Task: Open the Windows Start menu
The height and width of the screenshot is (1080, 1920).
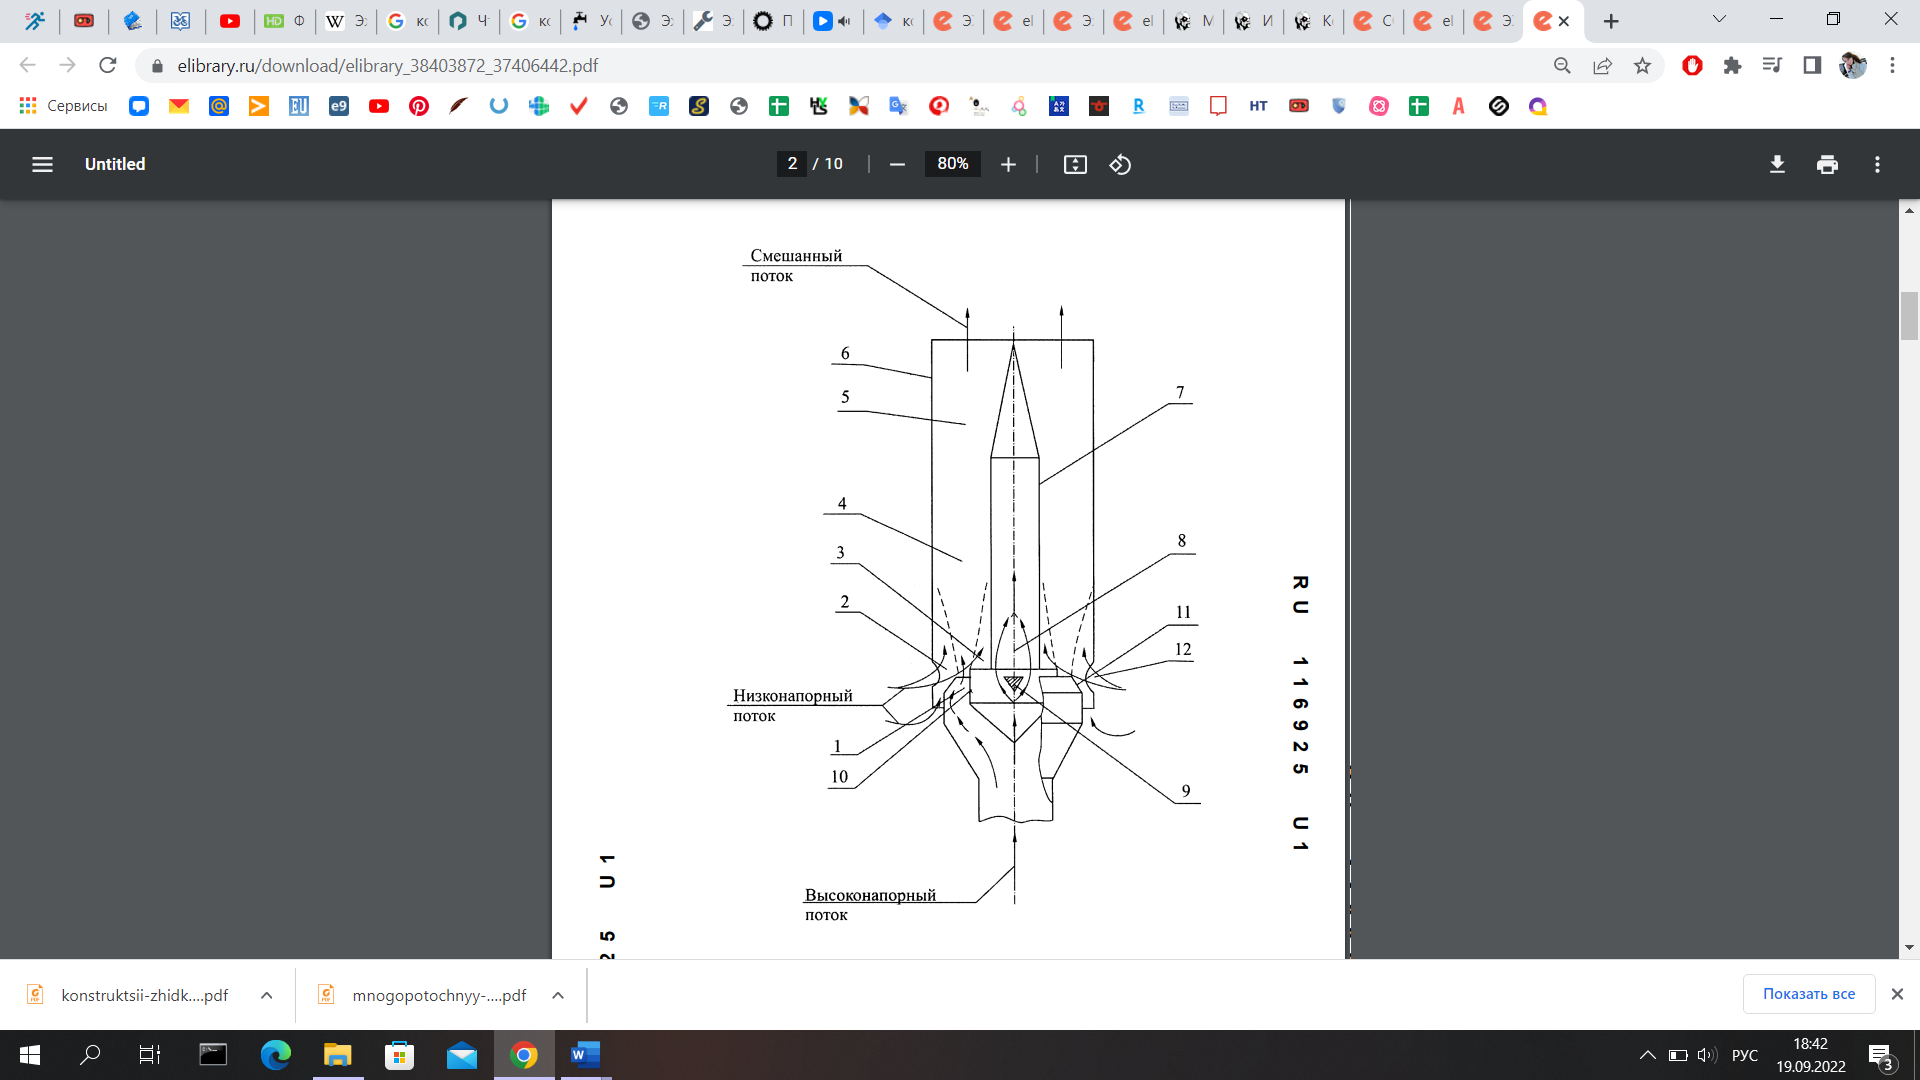Action: pyautogui.click(x=30, y=1055)
